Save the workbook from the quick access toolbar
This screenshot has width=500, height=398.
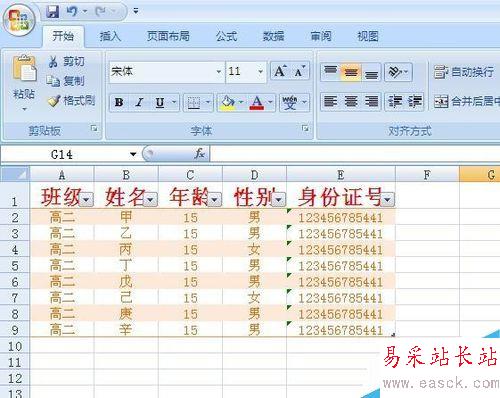(53, 12)
